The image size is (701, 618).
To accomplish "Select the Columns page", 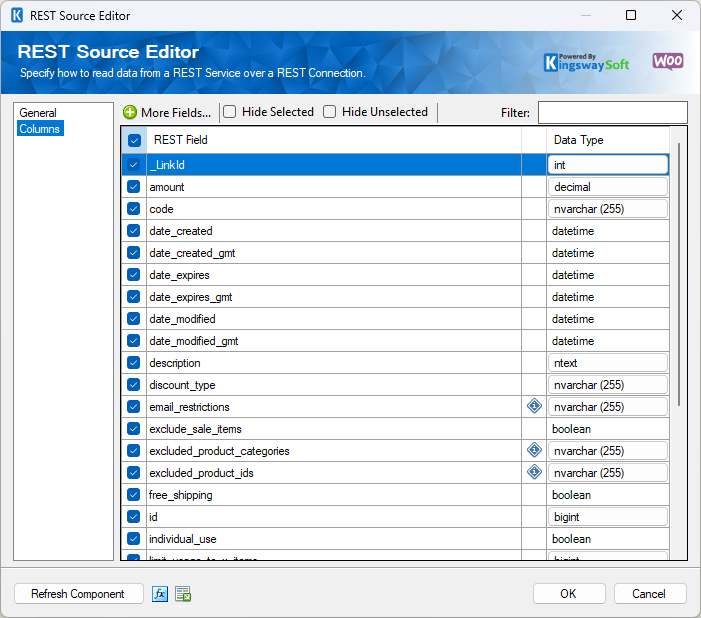I will pos(40,128).
